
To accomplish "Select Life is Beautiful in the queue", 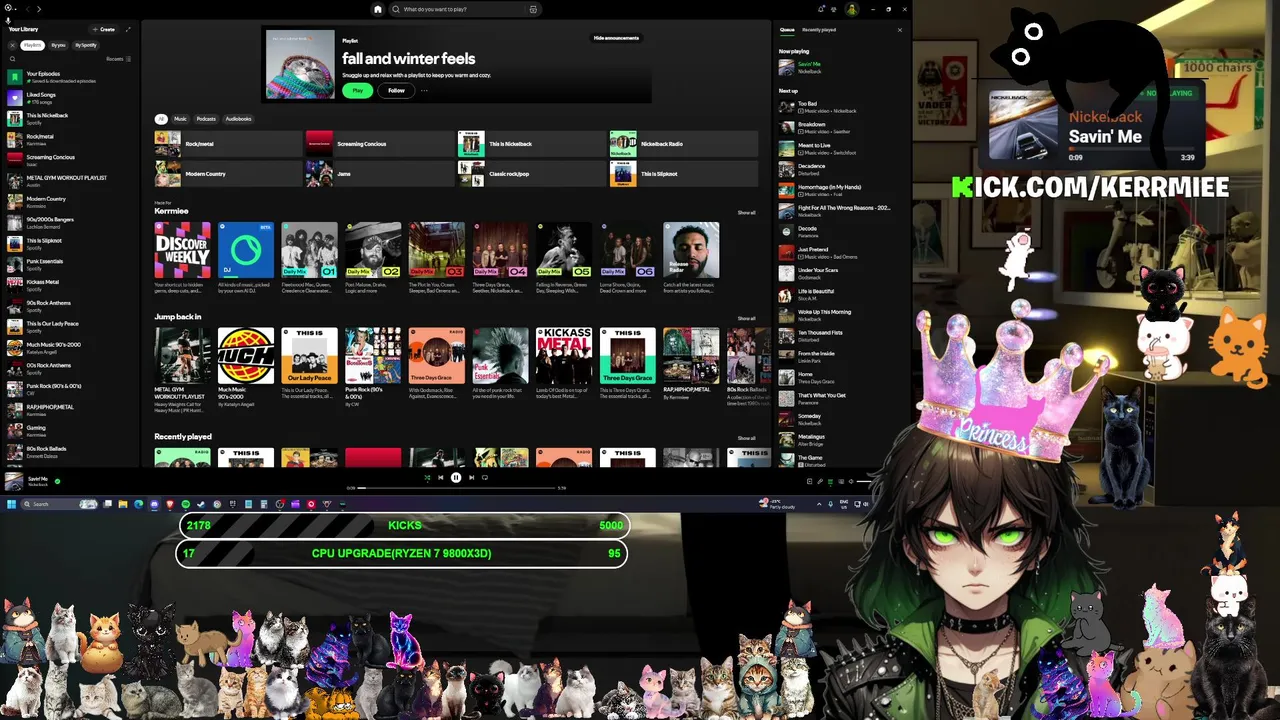I will (841, 295).
